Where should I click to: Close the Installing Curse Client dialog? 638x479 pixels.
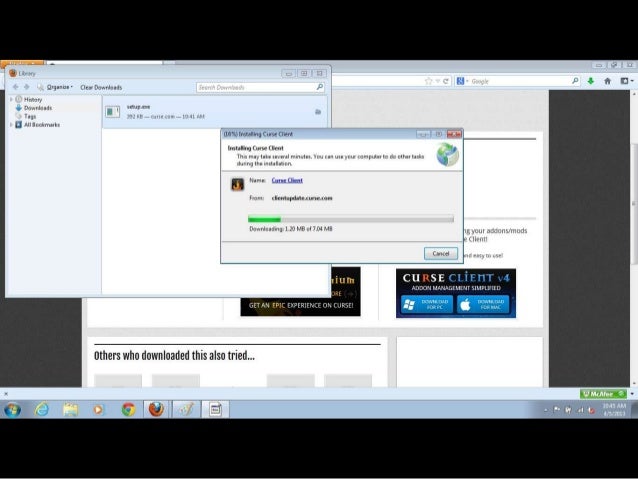click(454, 134)
